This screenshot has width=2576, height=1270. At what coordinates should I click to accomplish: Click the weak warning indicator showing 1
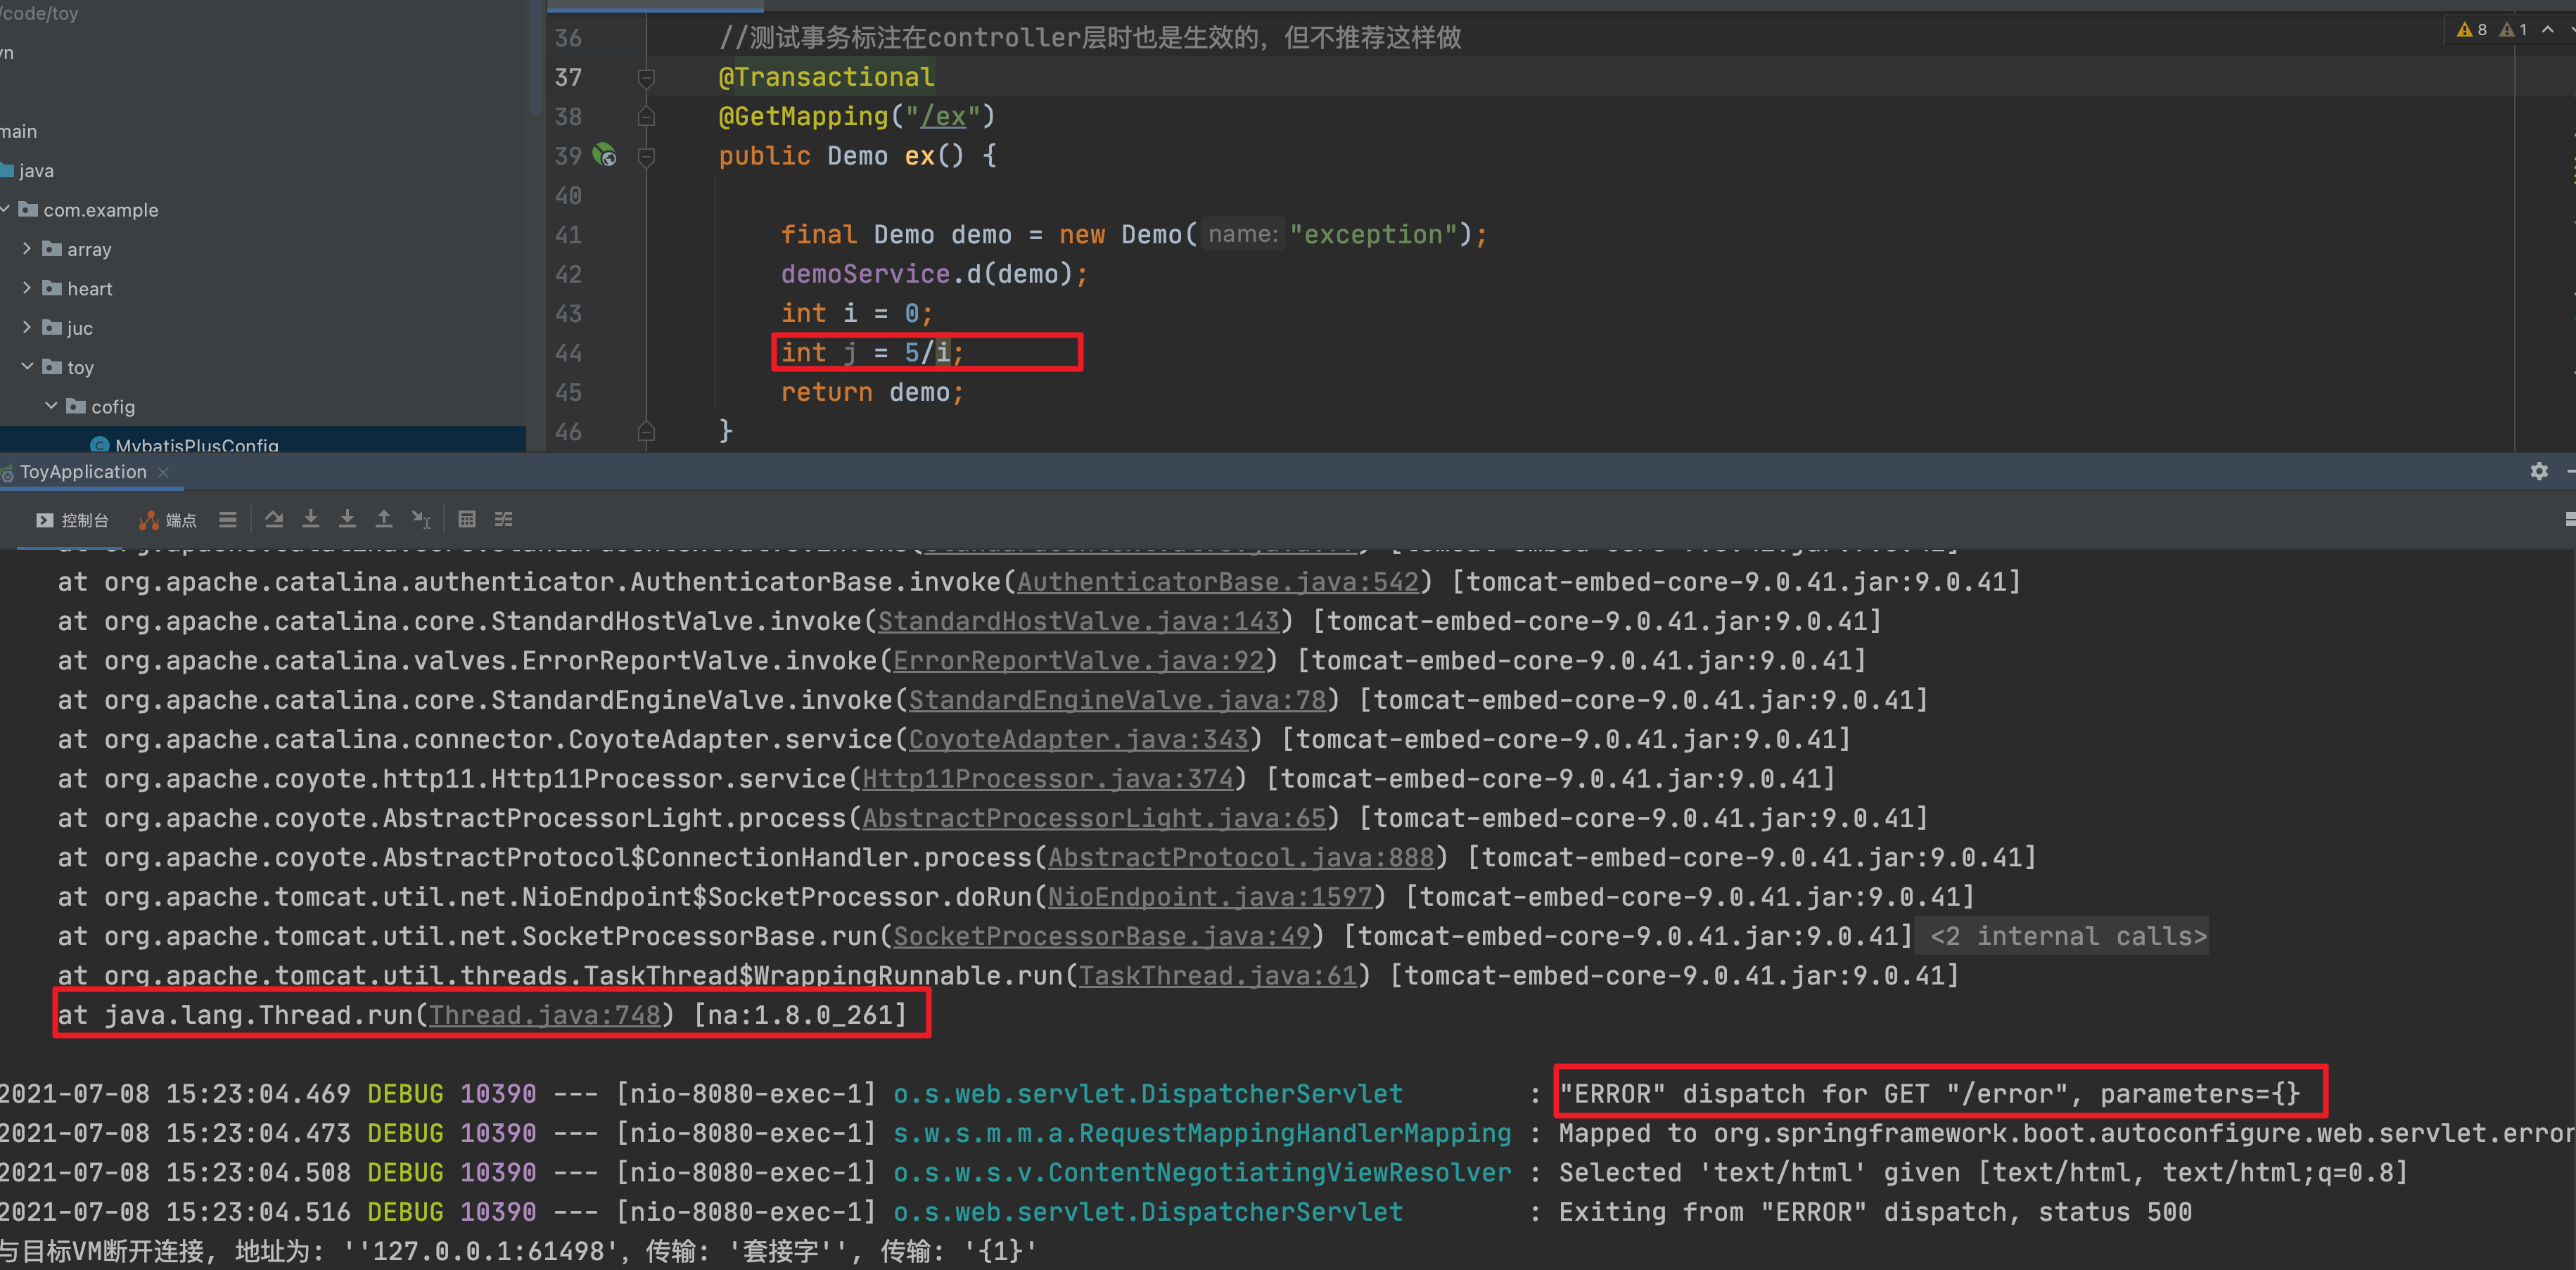(2511, 29)
